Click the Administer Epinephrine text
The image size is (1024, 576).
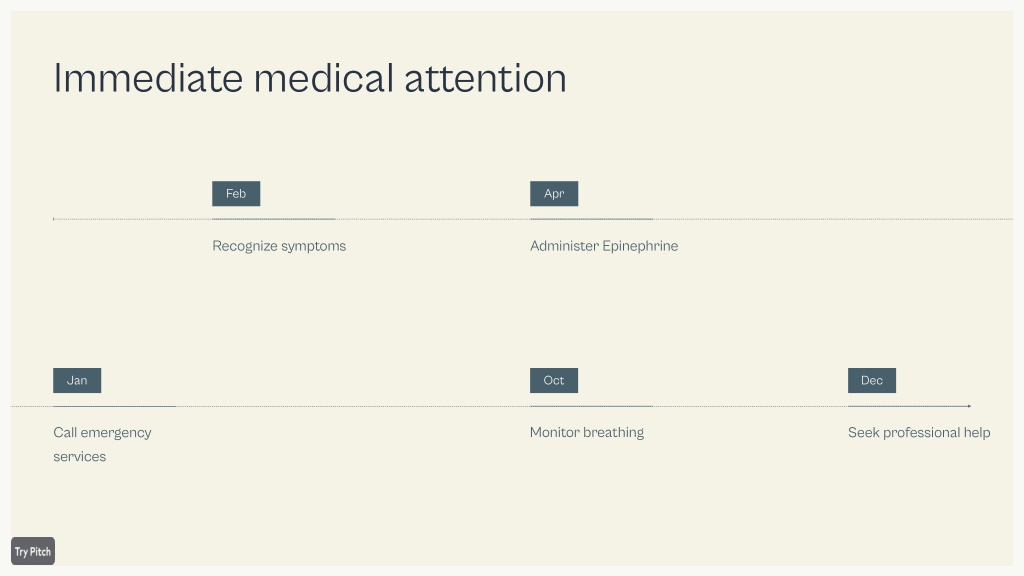tap(604, 246)
